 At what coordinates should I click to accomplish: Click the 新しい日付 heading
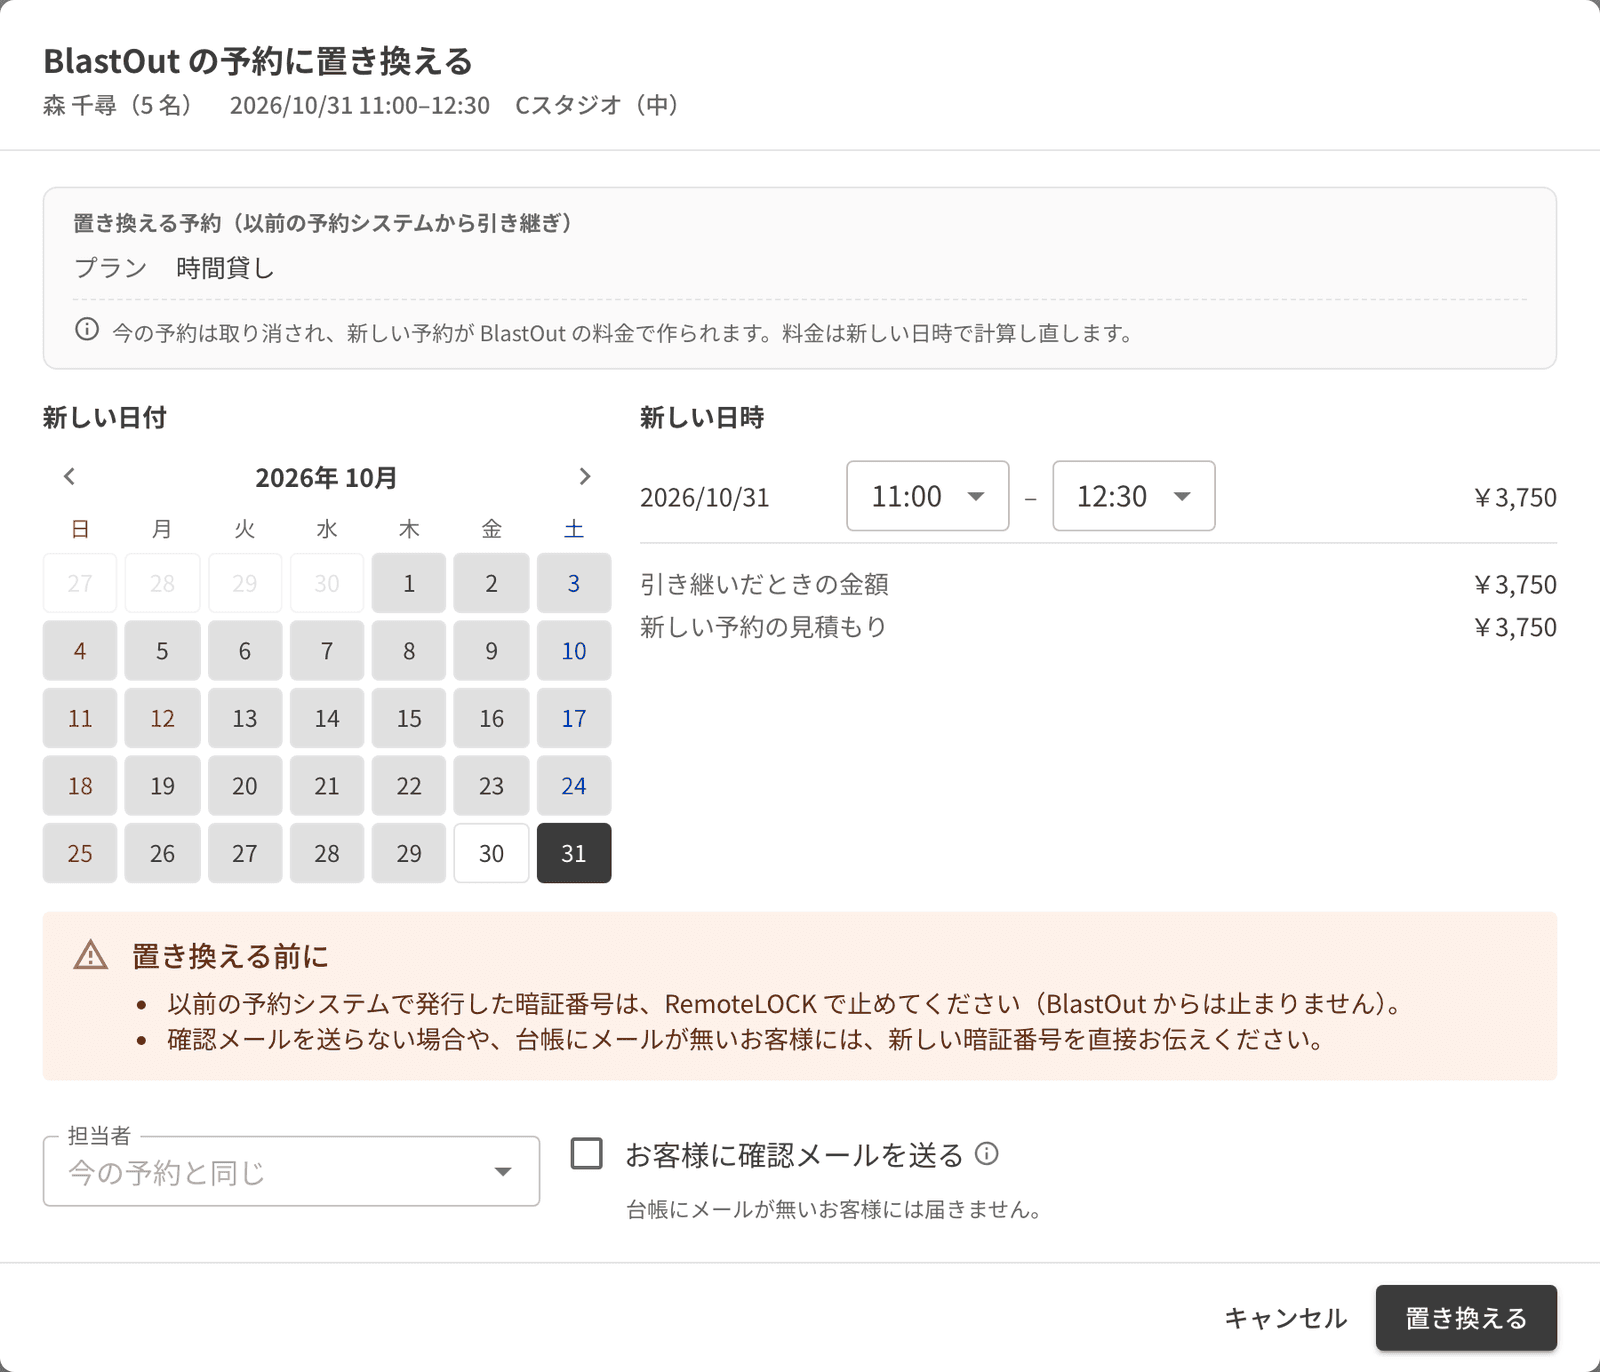[x=105, y=417]
